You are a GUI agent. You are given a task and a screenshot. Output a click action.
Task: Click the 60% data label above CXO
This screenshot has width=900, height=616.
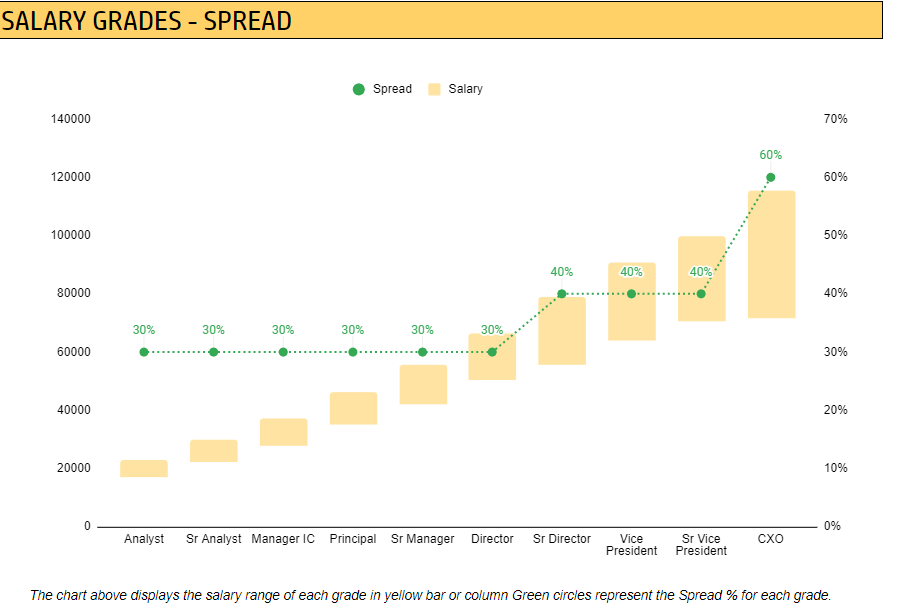[771, 155]
